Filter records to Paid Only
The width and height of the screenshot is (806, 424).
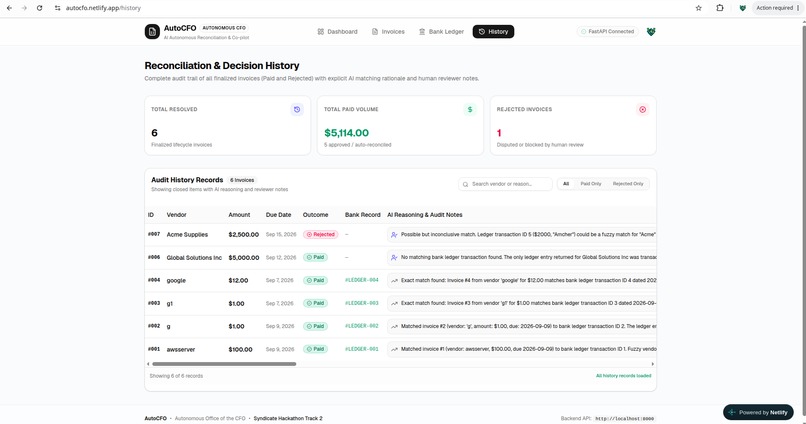point(591,184)
